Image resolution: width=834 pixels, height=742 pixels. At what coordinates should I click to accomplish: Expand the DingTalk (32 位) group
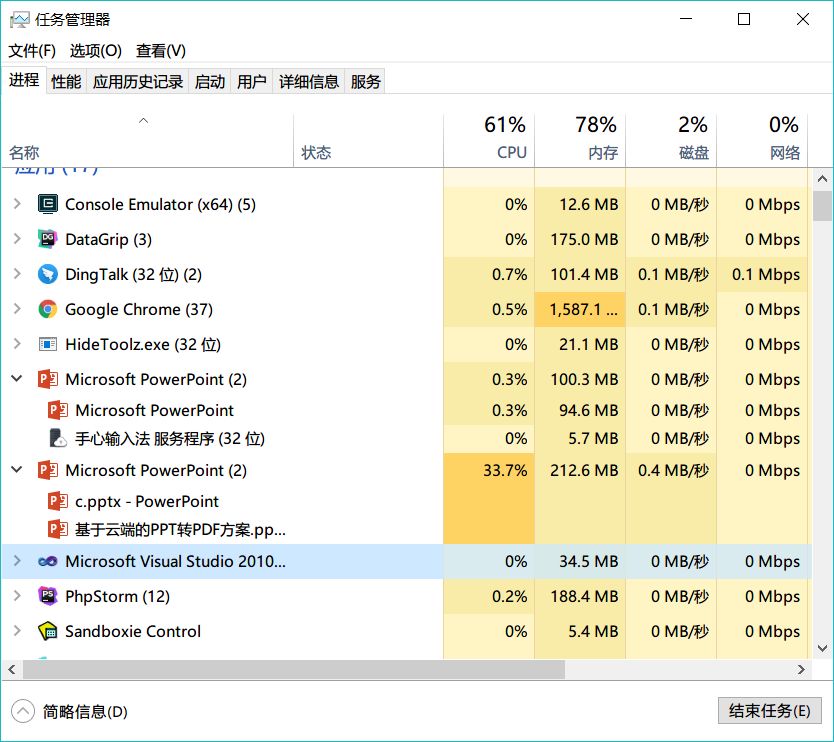[x=17, y=274]
